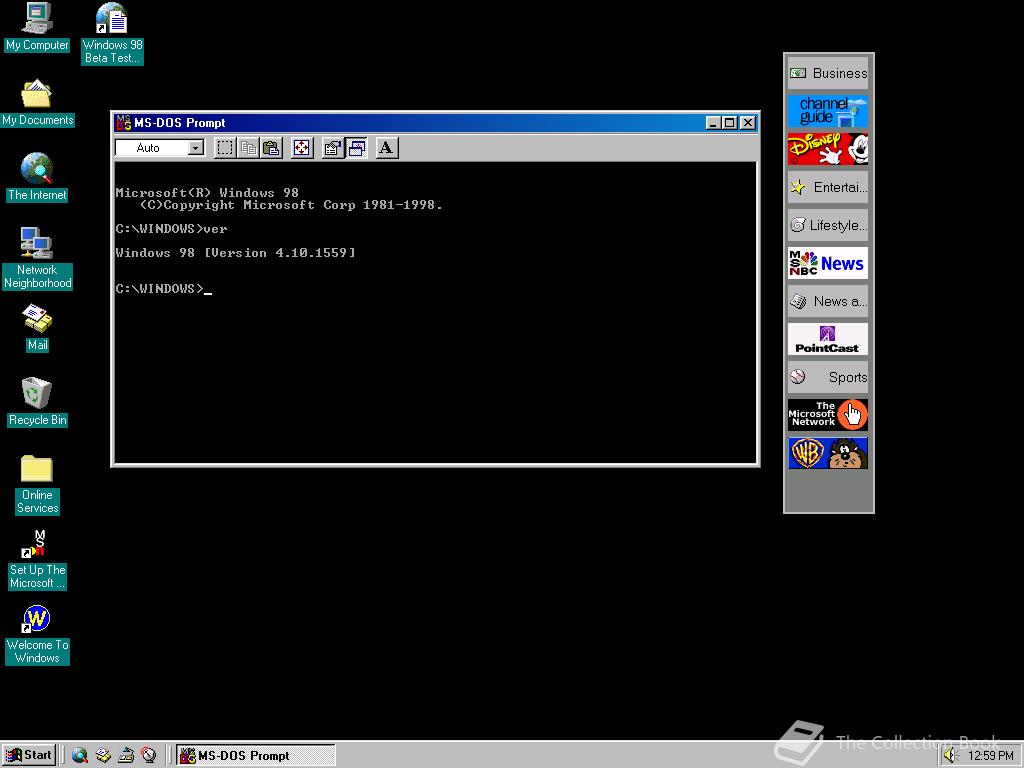Click the 'Windows 98 [Version 4.10.1559]' line
Viewport: 1024px width, 768px height.
coord(236,253)
